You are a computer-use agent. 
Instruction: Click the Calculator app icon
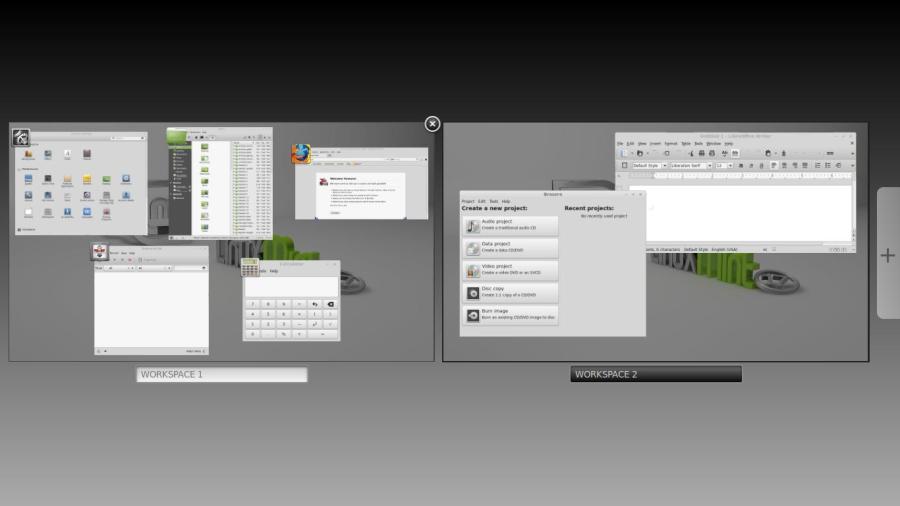(250, 267)
